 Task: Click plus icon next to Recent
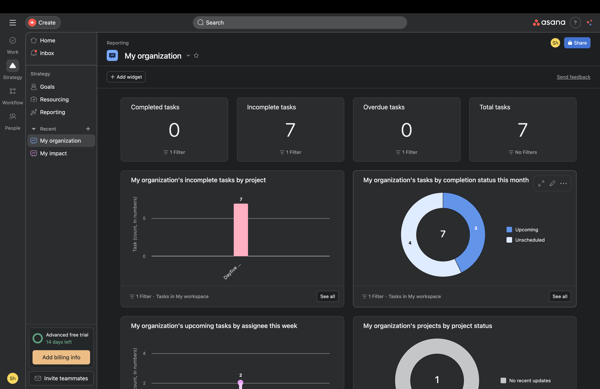88,129
